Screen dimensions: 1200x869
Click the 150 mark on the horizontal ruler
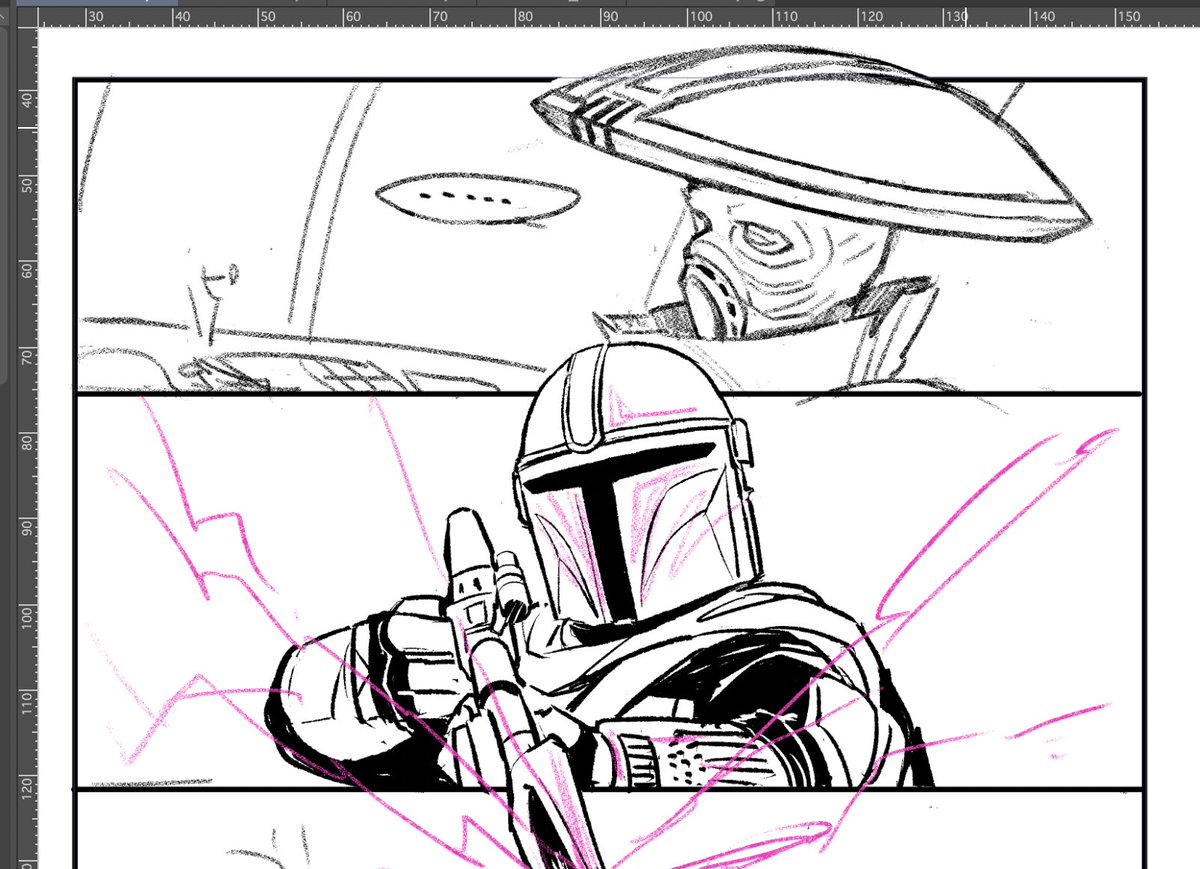[x=1128, y=16]
